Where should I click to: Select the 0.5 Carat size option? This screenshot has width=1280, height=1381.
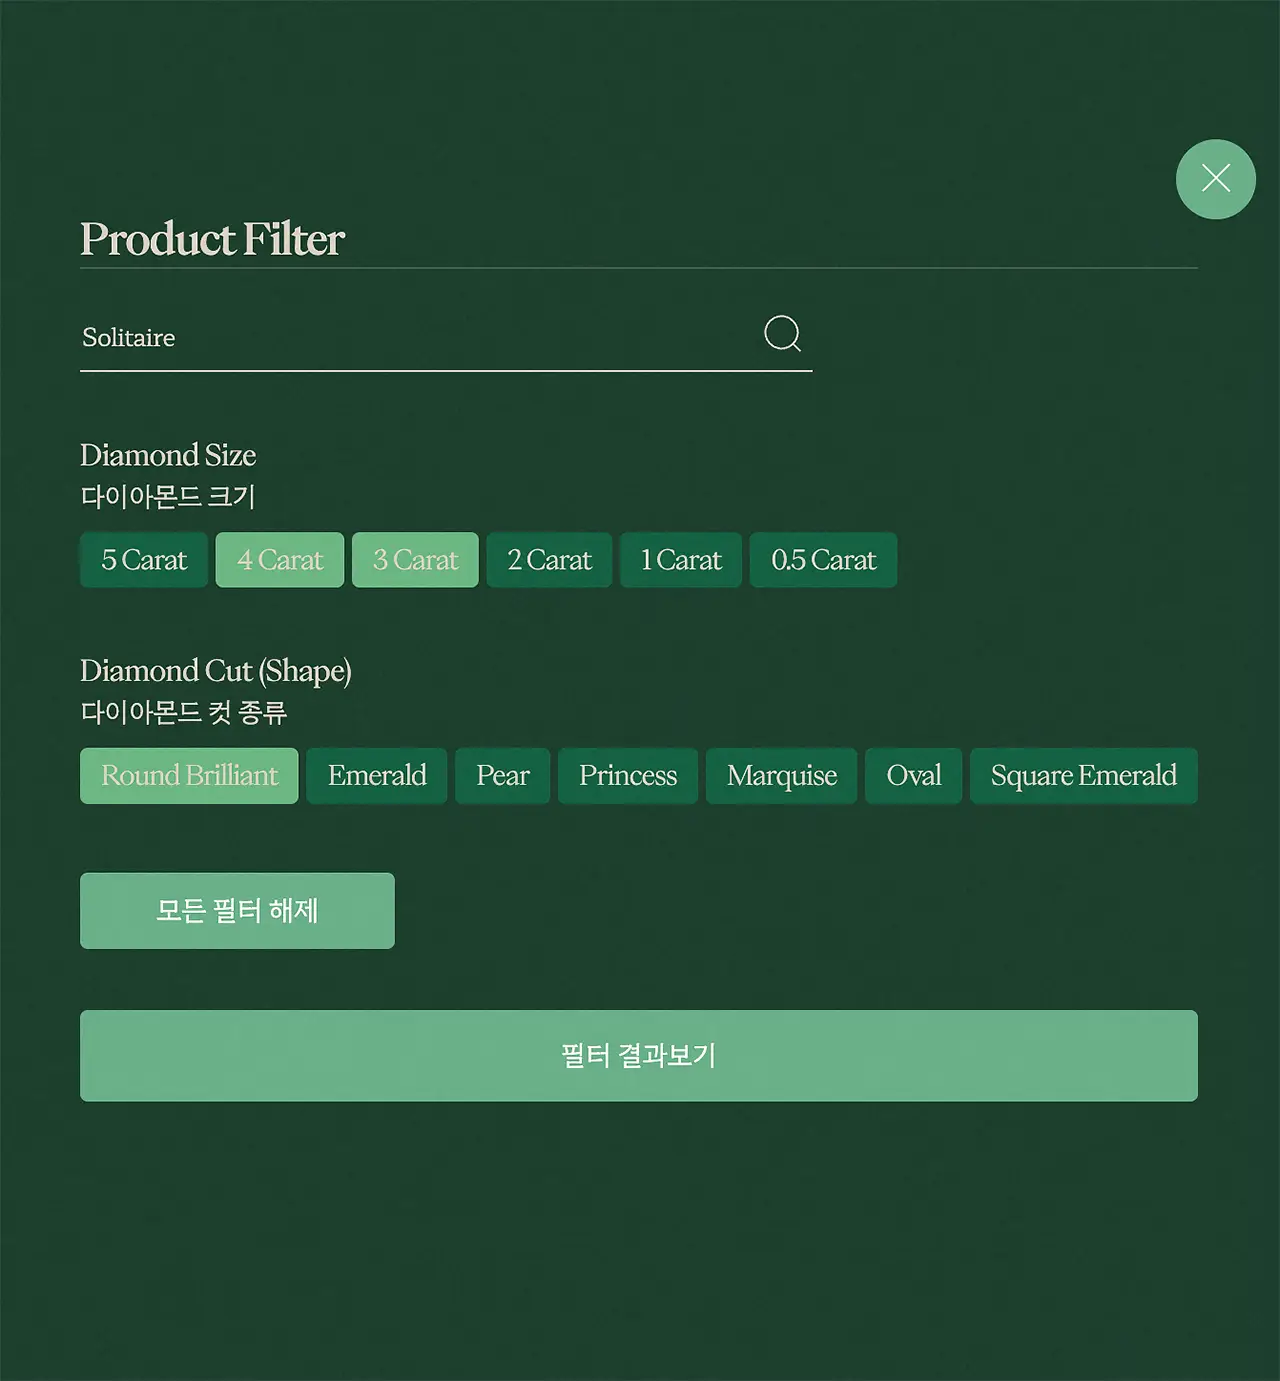click(823, 560)
